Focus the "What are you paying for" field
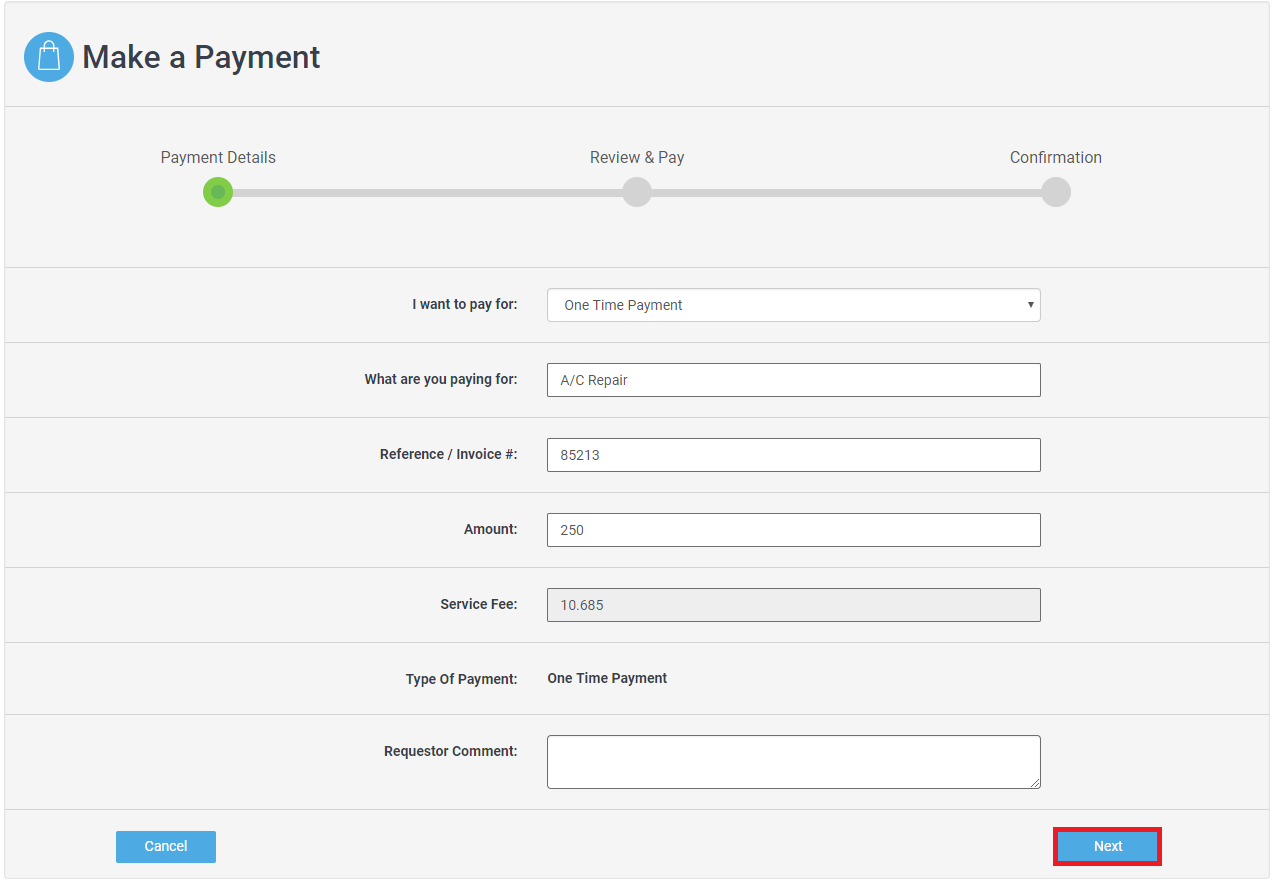Image resolution: width=1272 pixels, height=880 pixels. coord(793,380)
